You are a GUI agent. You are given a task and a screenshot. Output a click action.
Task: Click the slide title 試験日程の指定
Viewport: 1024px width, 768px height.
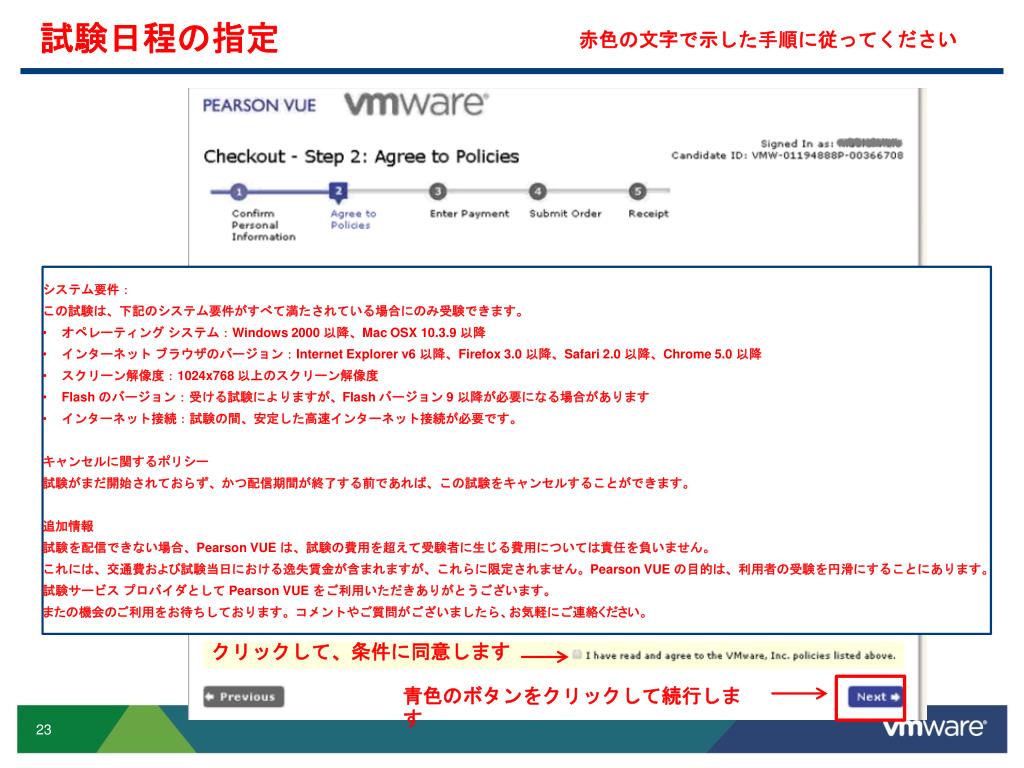[159, 38]
